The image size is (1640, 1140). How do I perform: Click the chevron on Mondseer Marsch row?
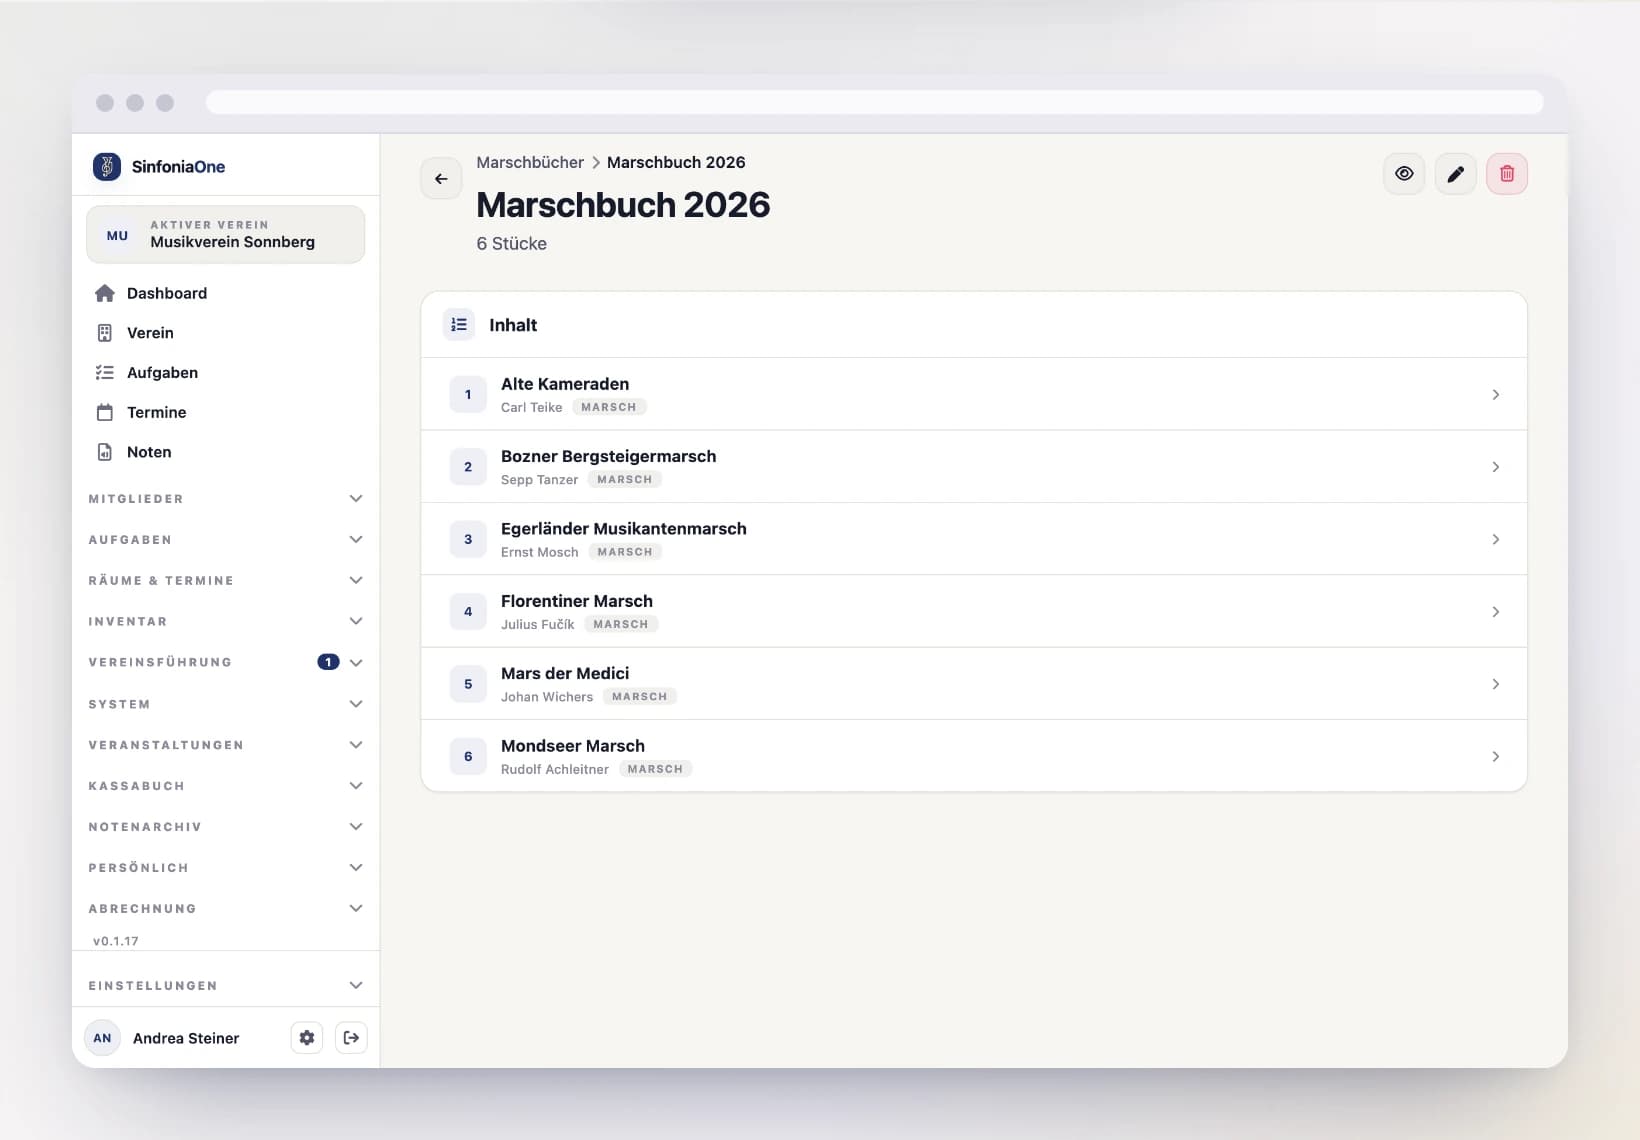[1495, 757]
